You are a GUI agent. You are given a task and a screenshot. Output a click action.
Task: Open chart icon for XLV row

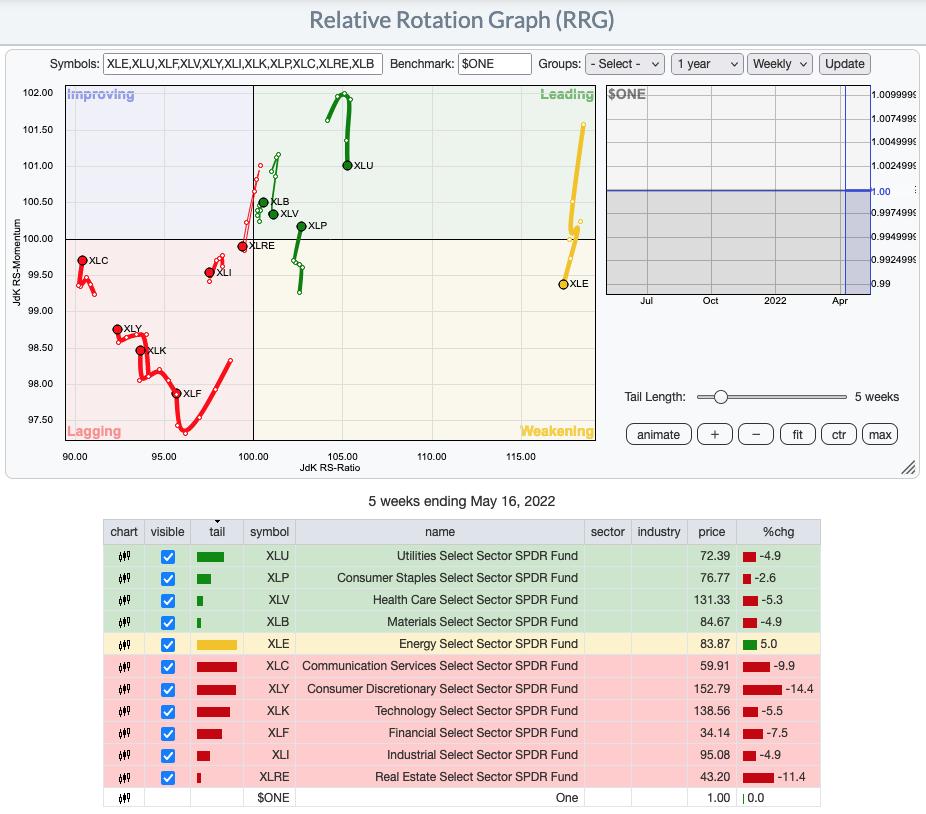click(124, 600)
